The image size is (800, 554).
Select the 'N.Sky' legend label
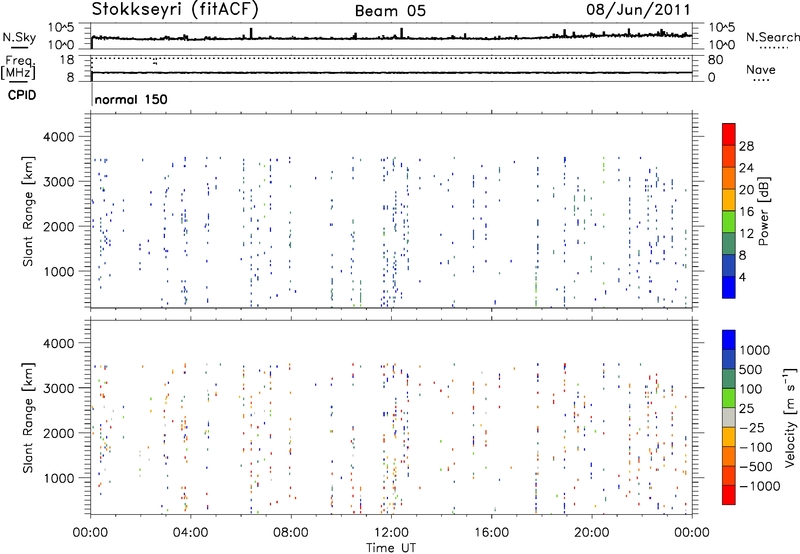point(19,37)
